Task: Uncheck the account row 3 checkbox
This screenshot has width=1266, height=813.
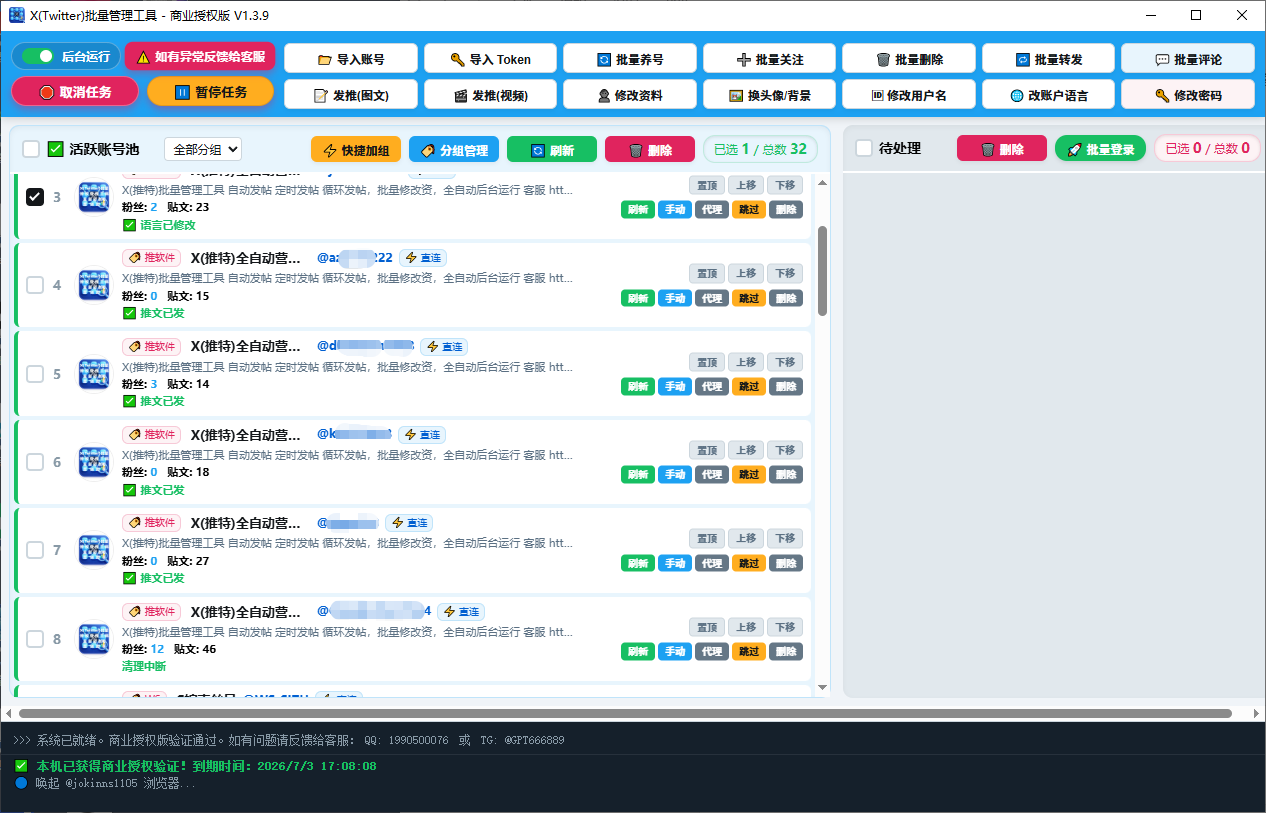Action: [x=35, y=197]
